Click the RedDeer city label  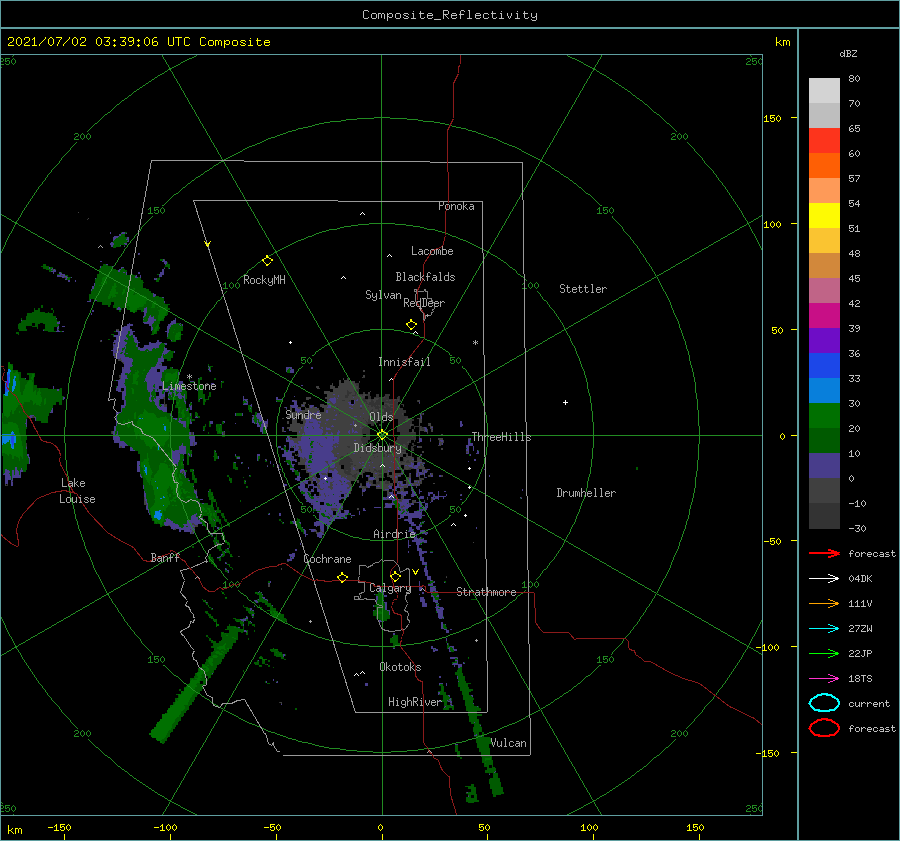[x=424, y=303]
